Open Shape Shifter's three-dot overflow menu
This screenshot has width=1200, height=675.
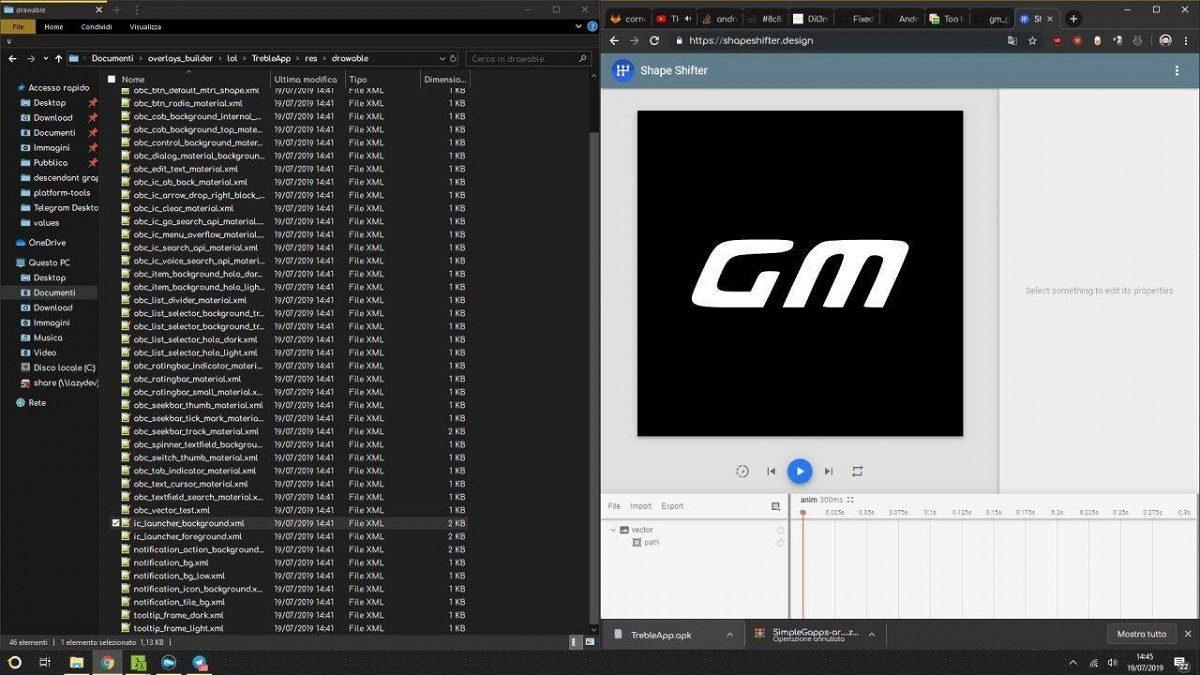pos(1176,71)
